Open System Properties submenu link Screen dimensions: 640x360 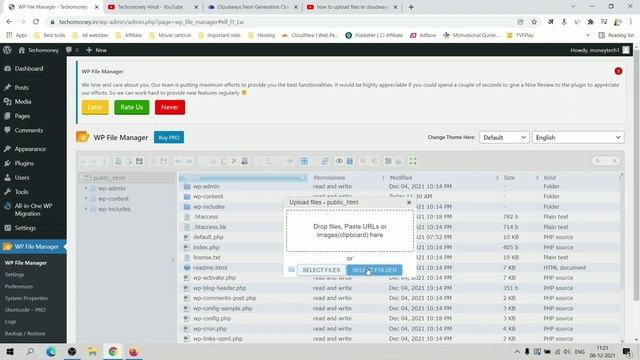[x=26, y=298]
